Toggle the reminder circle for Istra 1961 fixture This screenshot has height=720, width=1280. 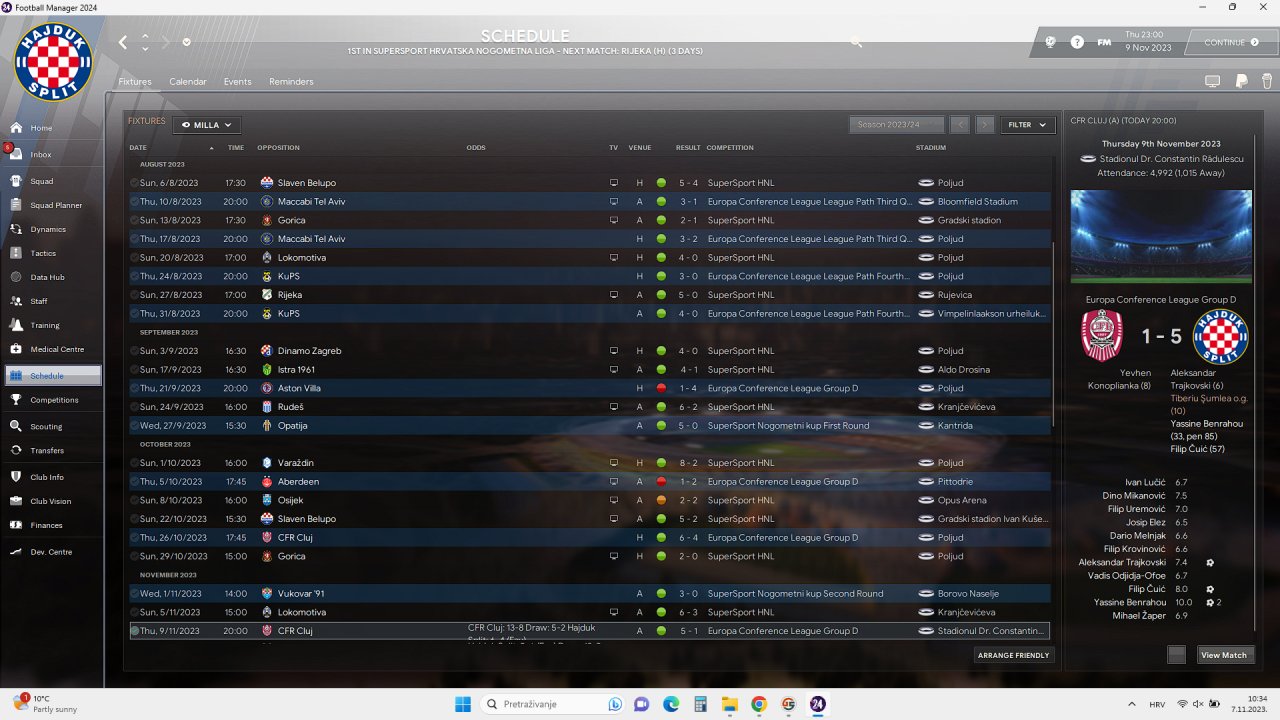click(134, 370)
